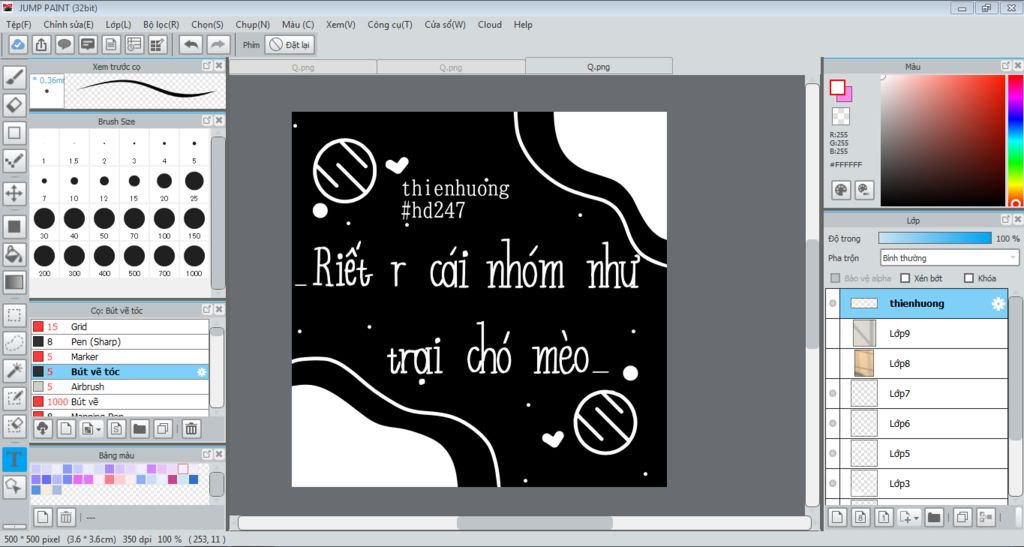This screenshot has width=1024, height=547.
Task: Select the Brush tool in left toolbar
Action: coord(14,77)
